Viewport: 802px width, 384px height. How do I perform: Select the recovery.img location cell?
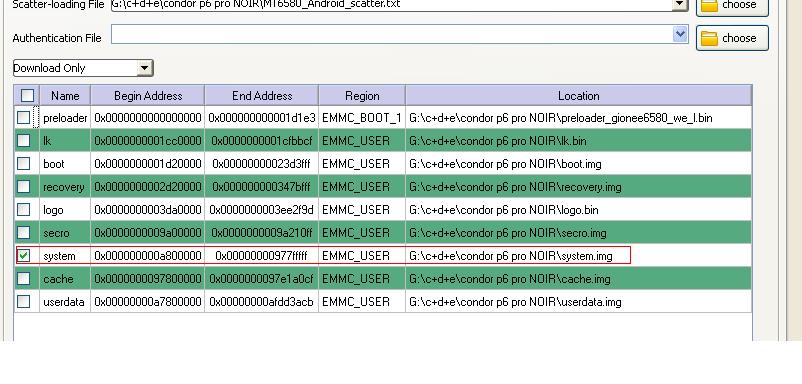pyautogui.click(x=578, y=187)
